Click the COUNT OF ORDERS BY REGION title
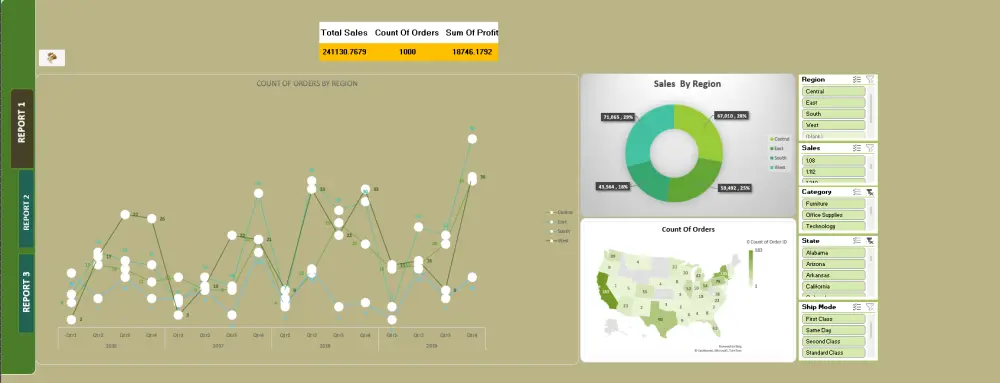This screenshot has height=383, width=1000. (307, 83)
